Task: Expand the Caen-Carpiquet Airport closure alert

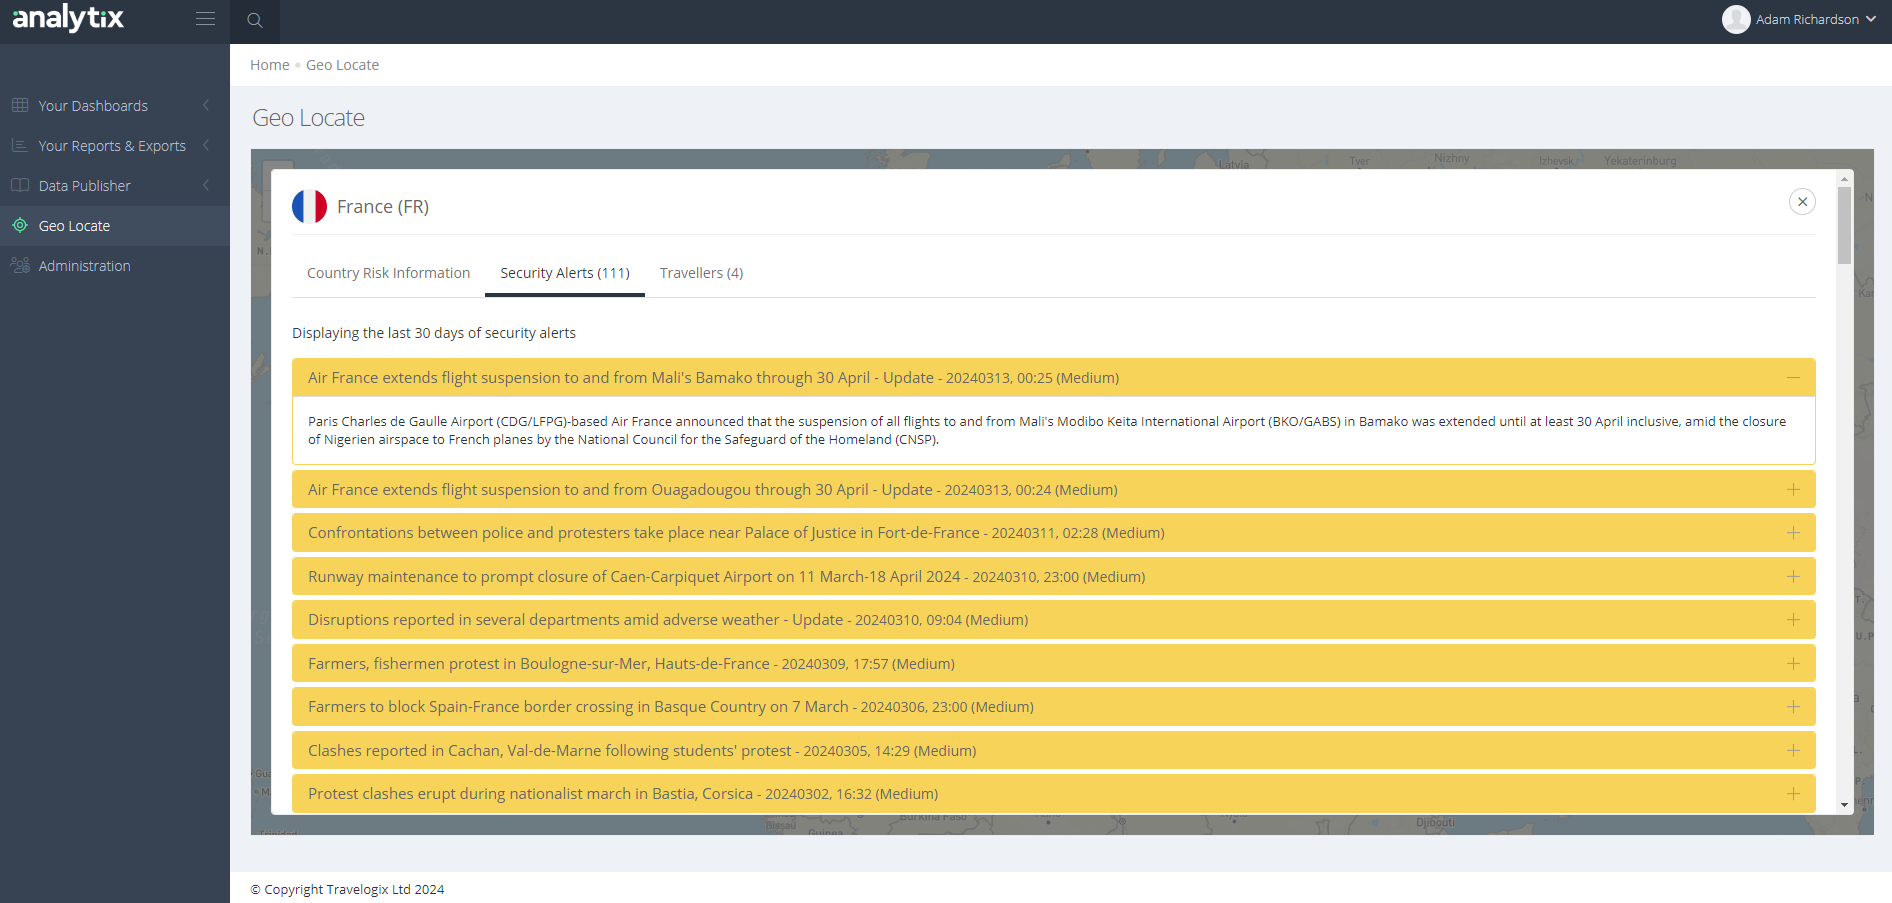Action: pyautogui.click(x=1793, y=577)
